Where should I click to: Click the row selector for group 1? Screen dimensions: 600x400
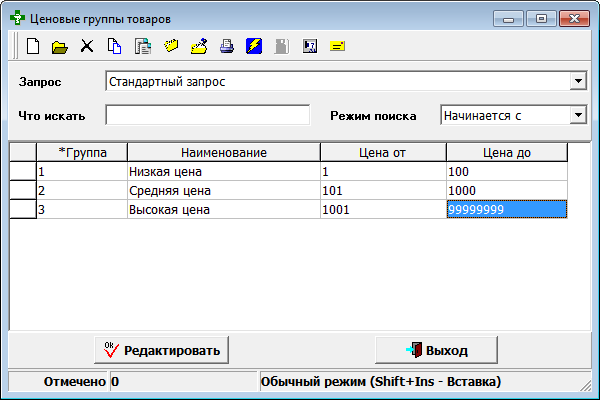pos(23,171)
